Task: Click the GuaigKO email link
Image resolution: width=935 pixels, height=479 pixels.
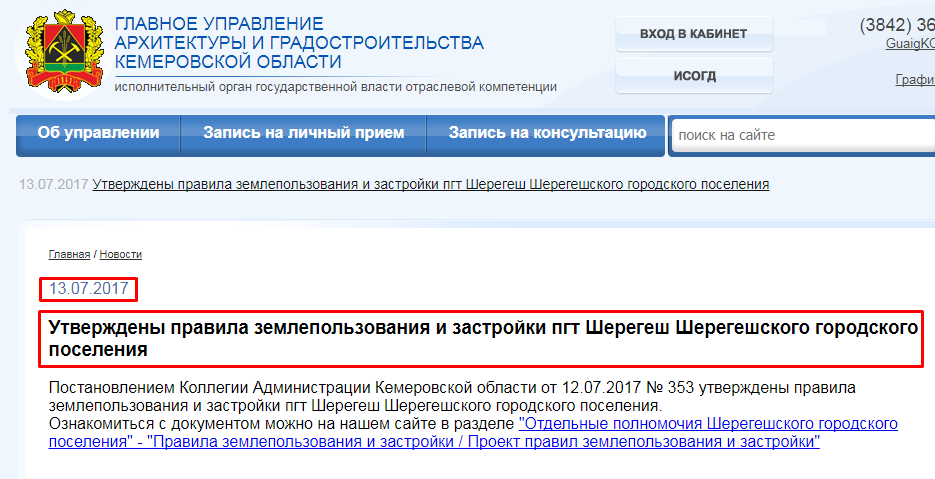Action: point(910,44)
